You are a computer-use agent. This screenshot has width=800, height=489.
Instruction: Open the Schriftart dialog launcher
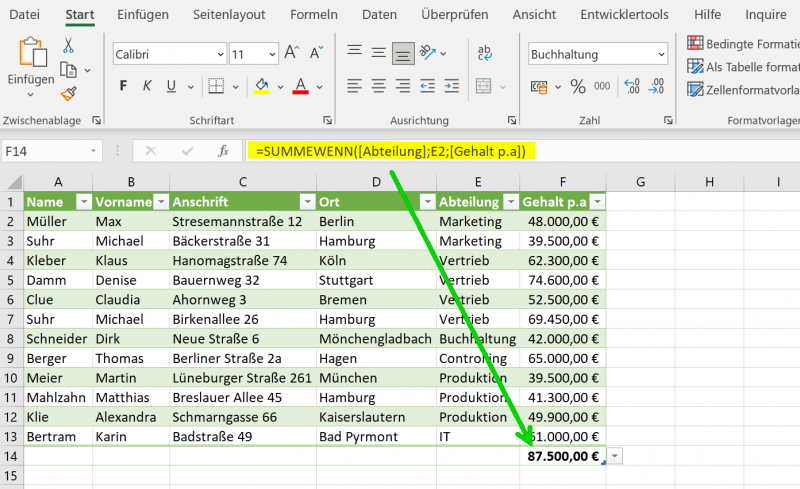click(328, 120)
